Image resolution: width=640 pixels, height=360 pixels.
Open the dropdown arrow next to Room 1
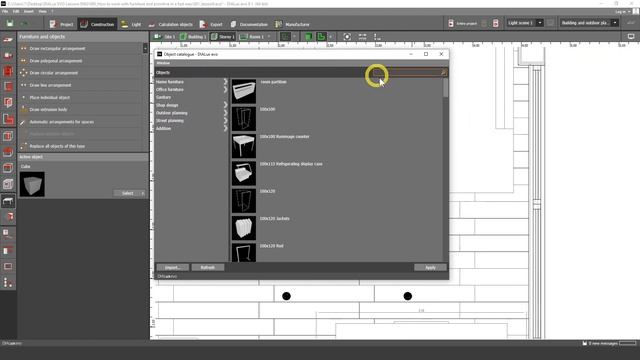(269, 37)
